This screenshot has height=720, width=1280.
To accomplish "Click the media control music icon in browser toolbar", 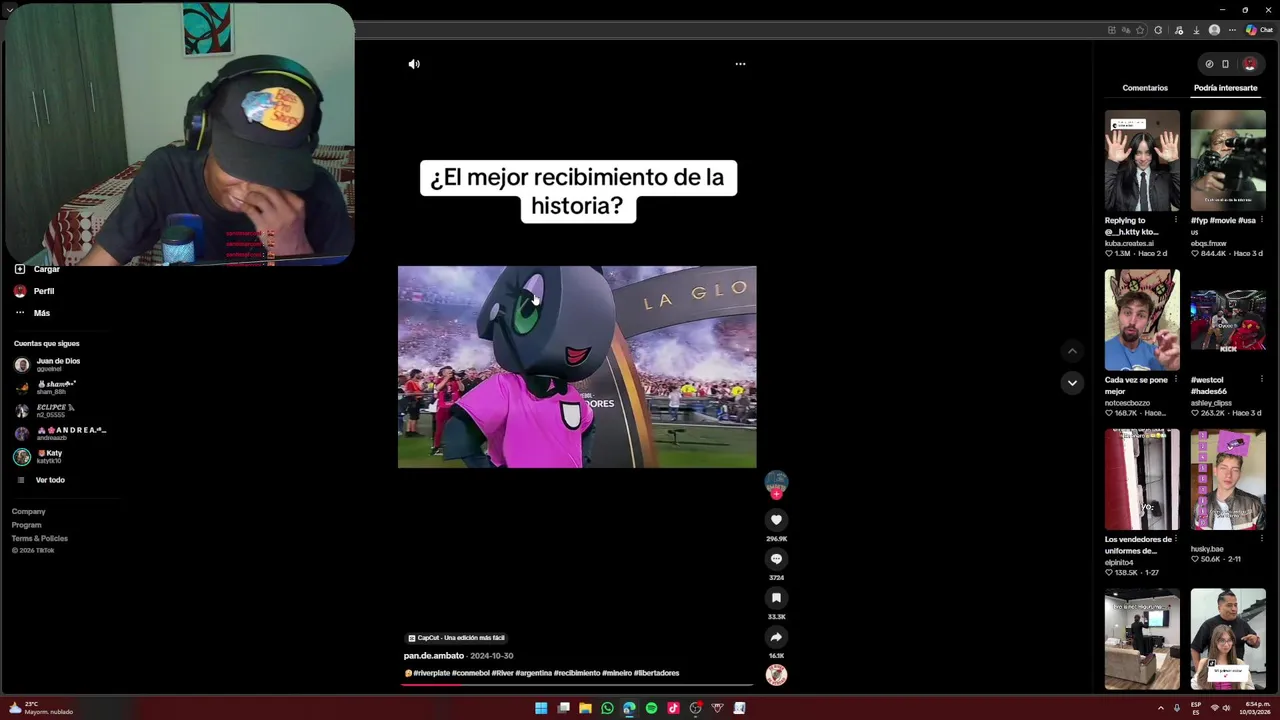I will 1179,30.
